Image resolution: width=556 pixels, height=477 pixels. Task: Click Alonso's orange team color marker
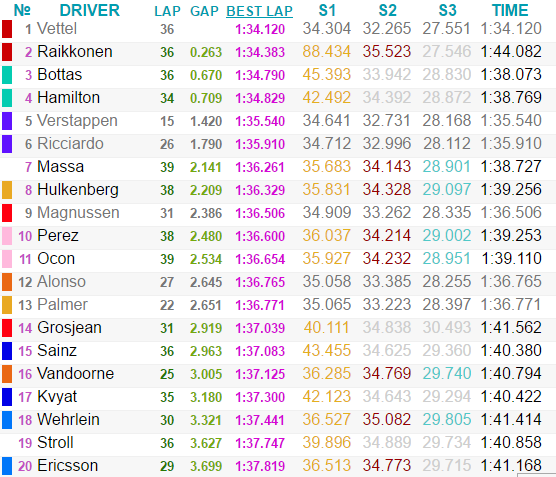tap(7, 282)
